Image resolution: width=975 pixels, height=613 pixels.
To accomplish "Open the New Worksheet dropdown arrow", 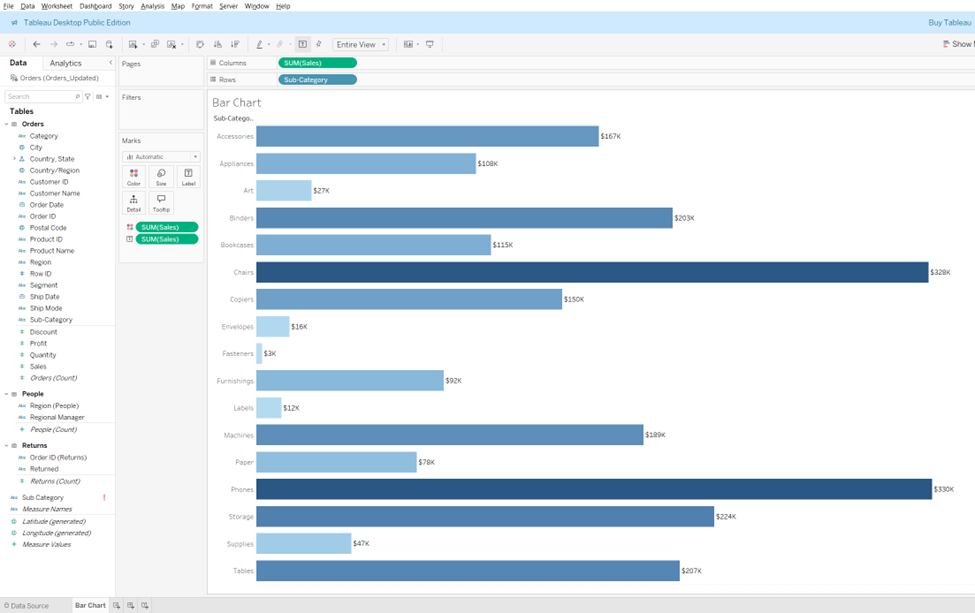I will 143,45.
